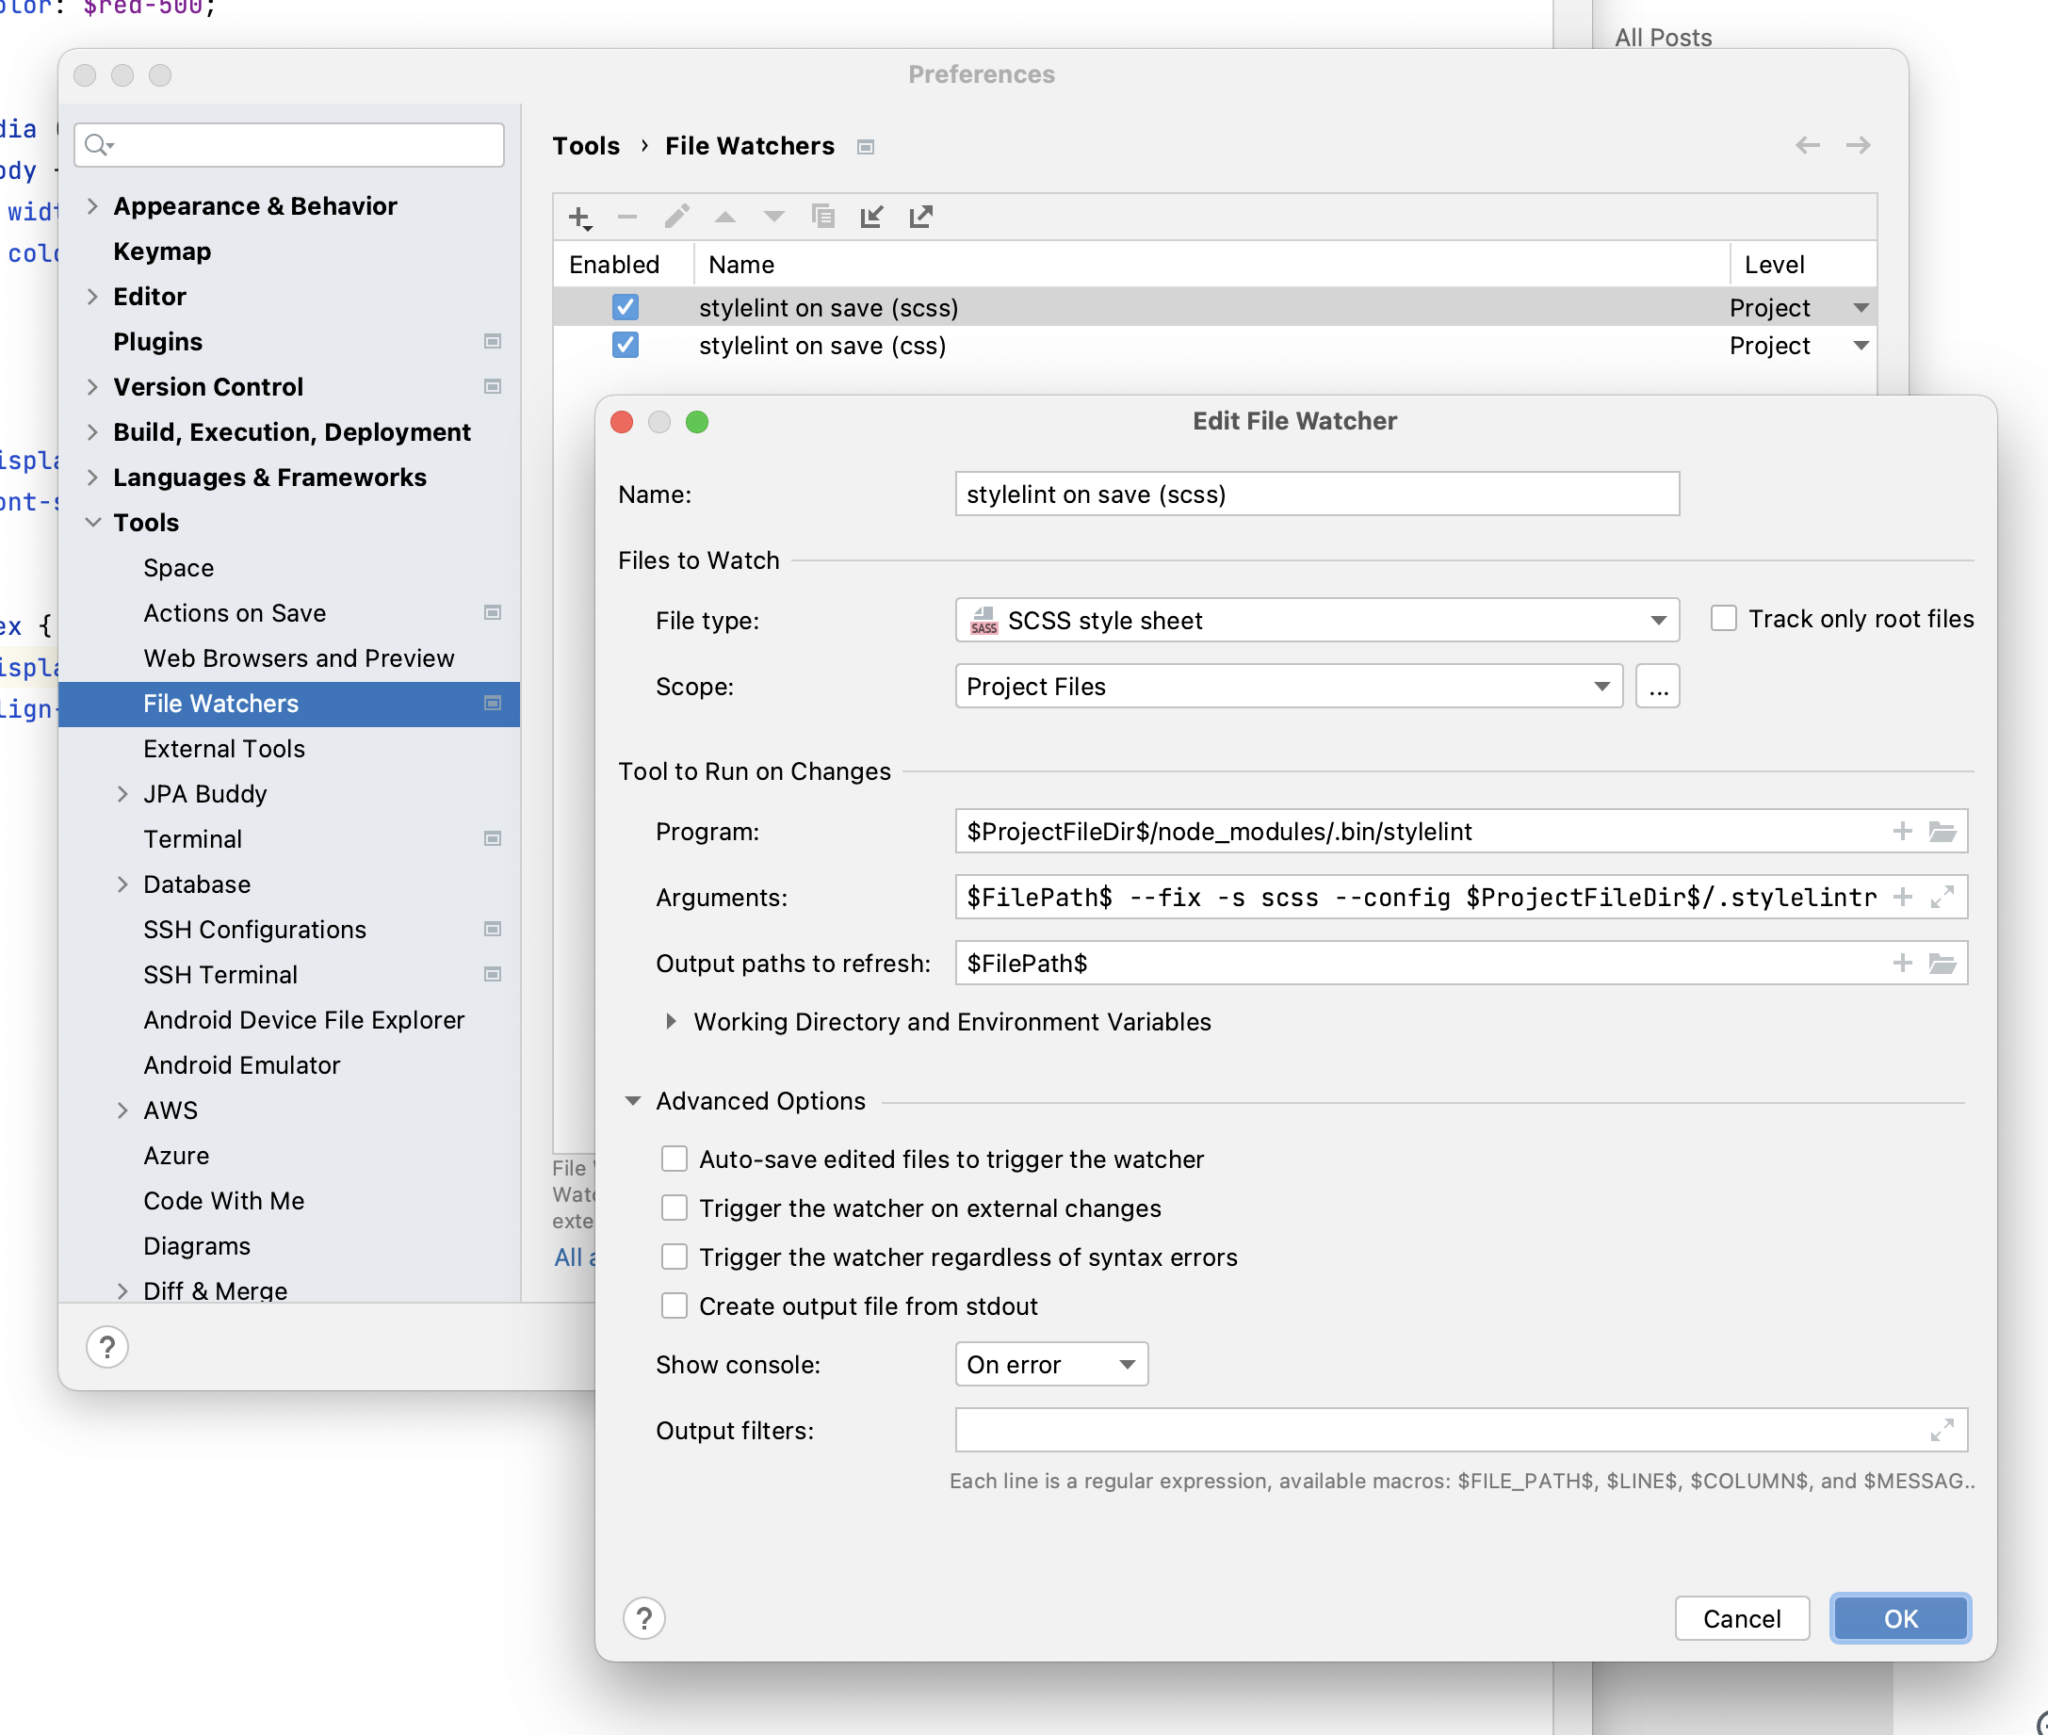Open the Show console dropdown On error

point(1052,1363)
